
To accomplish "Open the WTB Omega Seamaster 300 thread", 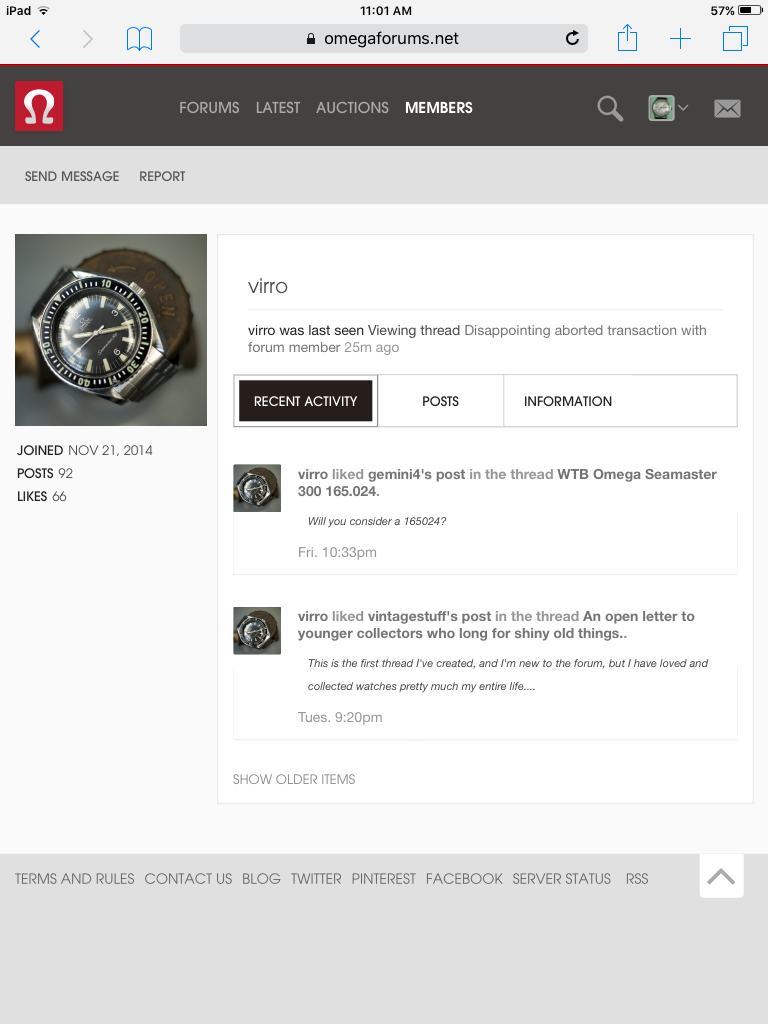I will (x=636, y=474).
